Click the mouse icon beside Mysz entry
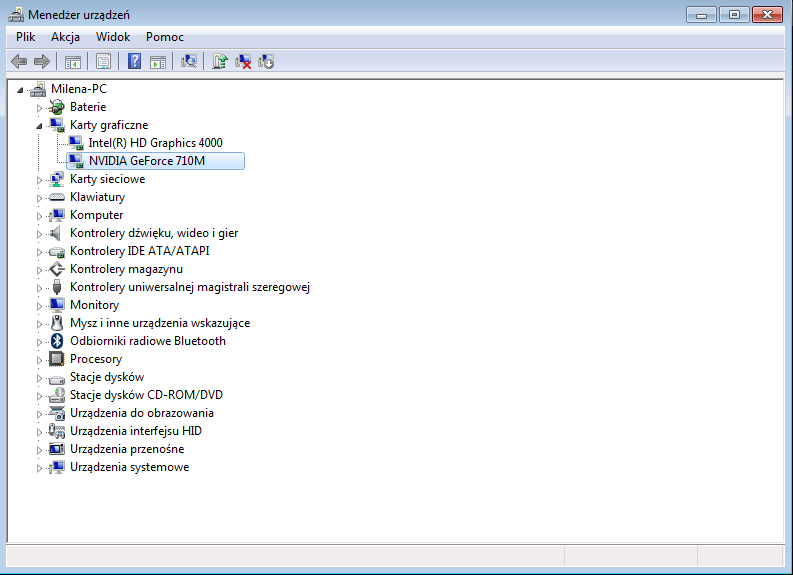Image resolution: width=793 pixels, height=575 pixels. coord(57,323)
